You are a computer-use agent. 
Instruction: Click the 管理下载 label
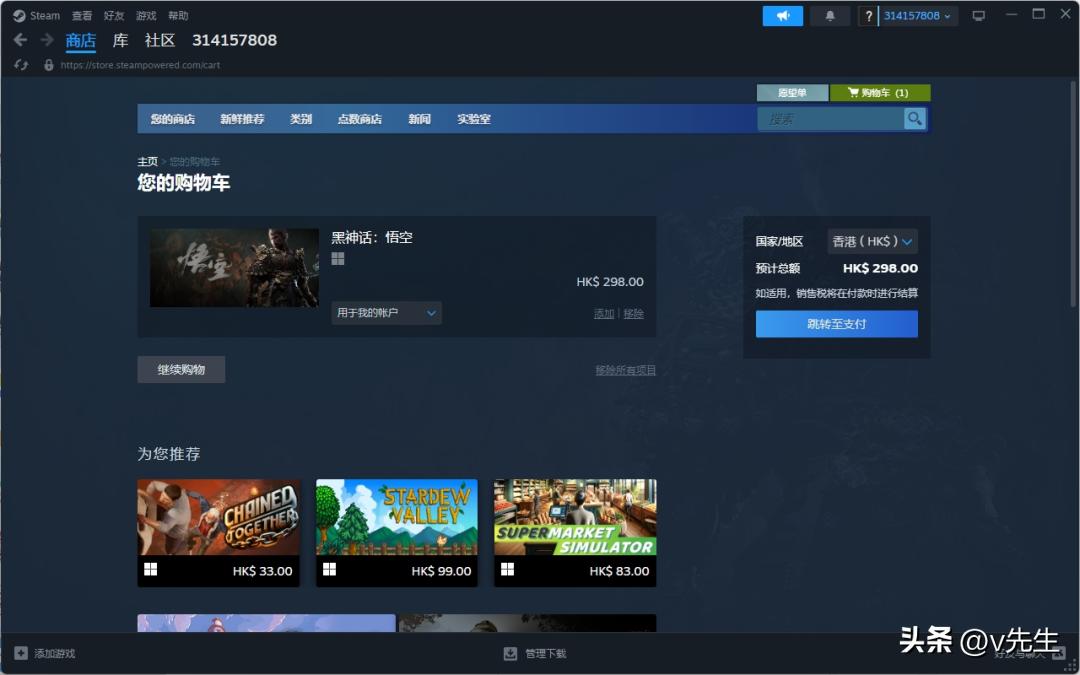[x=546, y=653]
